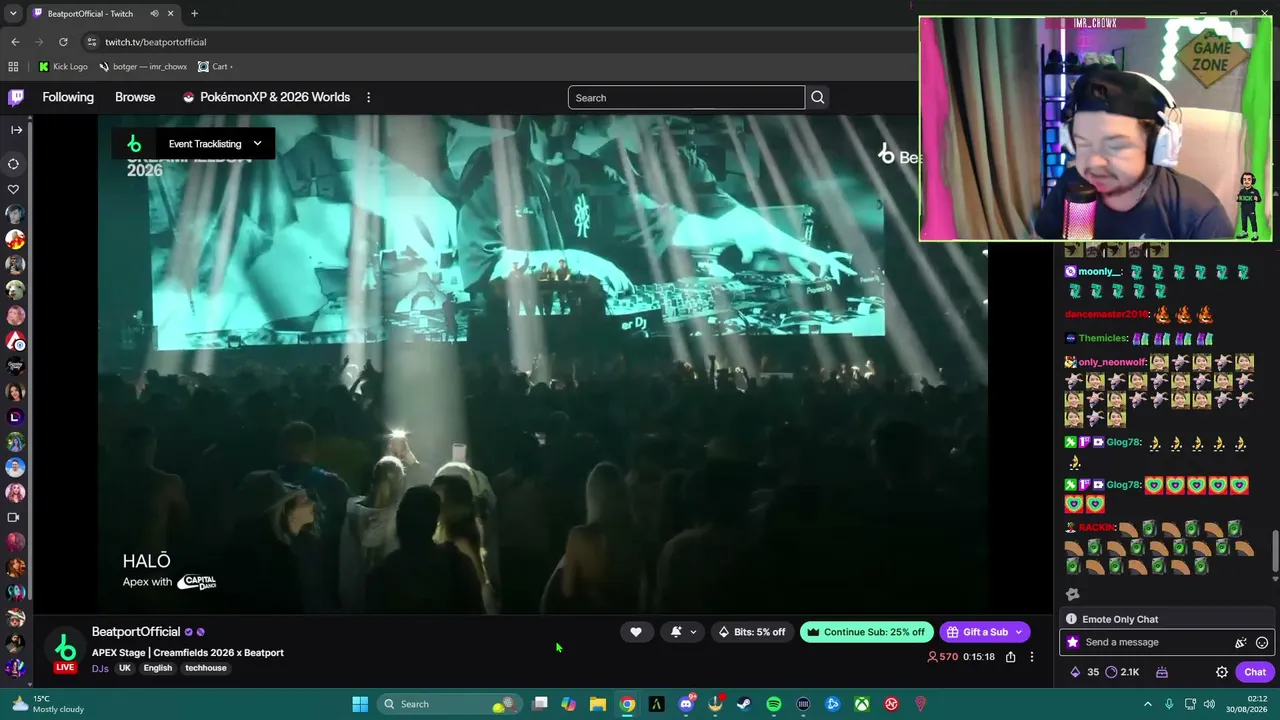
Task: Reload the page in Chrome
Action: (63, 42)
